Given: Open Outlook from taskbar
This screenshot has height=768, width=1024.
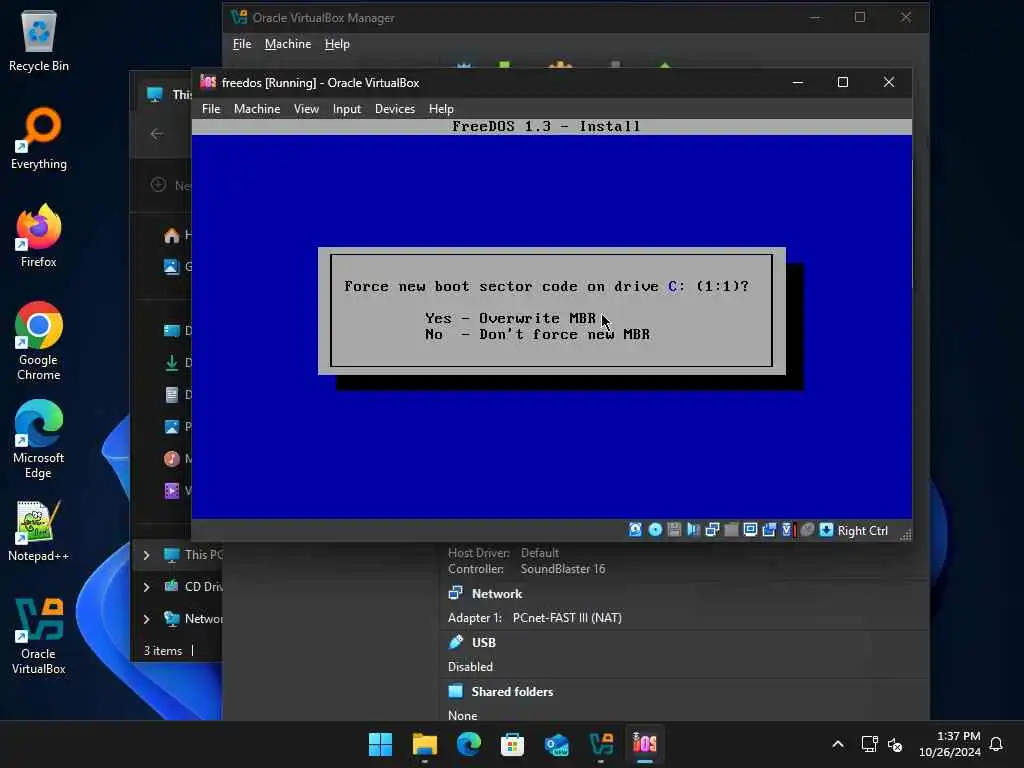Looking at the screenshot, I should click(556, 744).
